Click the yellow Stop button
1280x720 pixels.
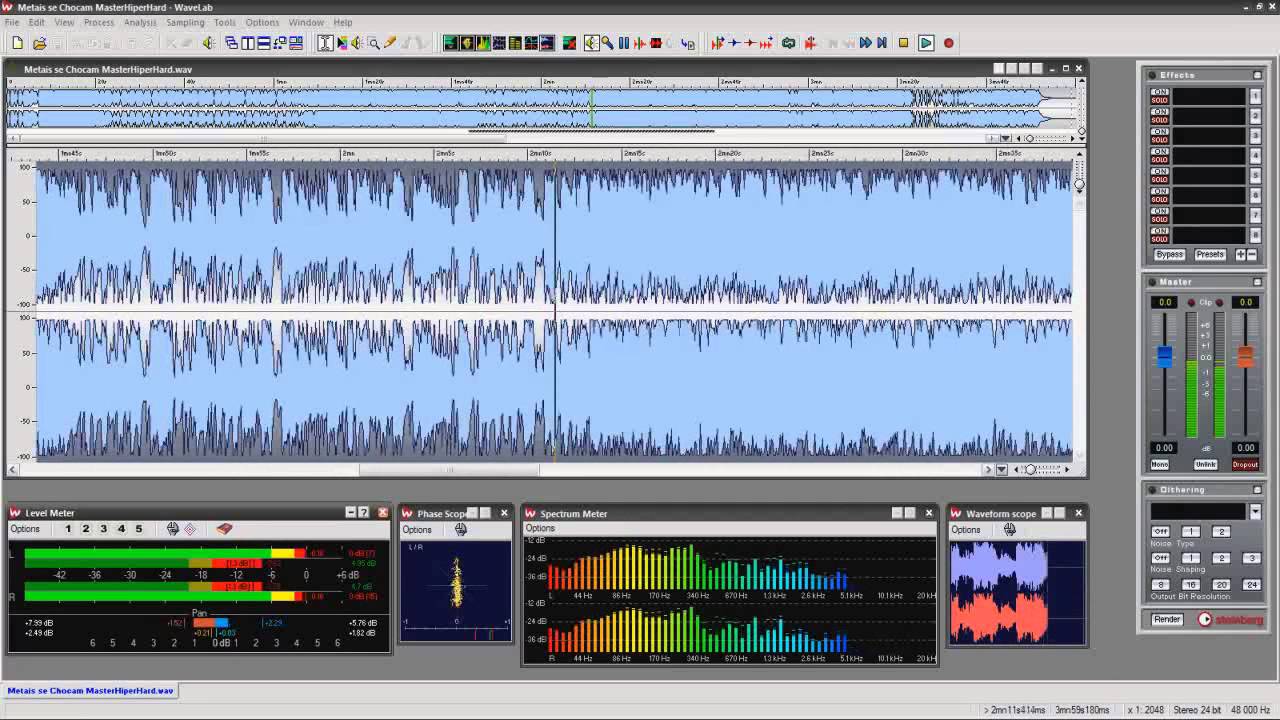(904, 43)
